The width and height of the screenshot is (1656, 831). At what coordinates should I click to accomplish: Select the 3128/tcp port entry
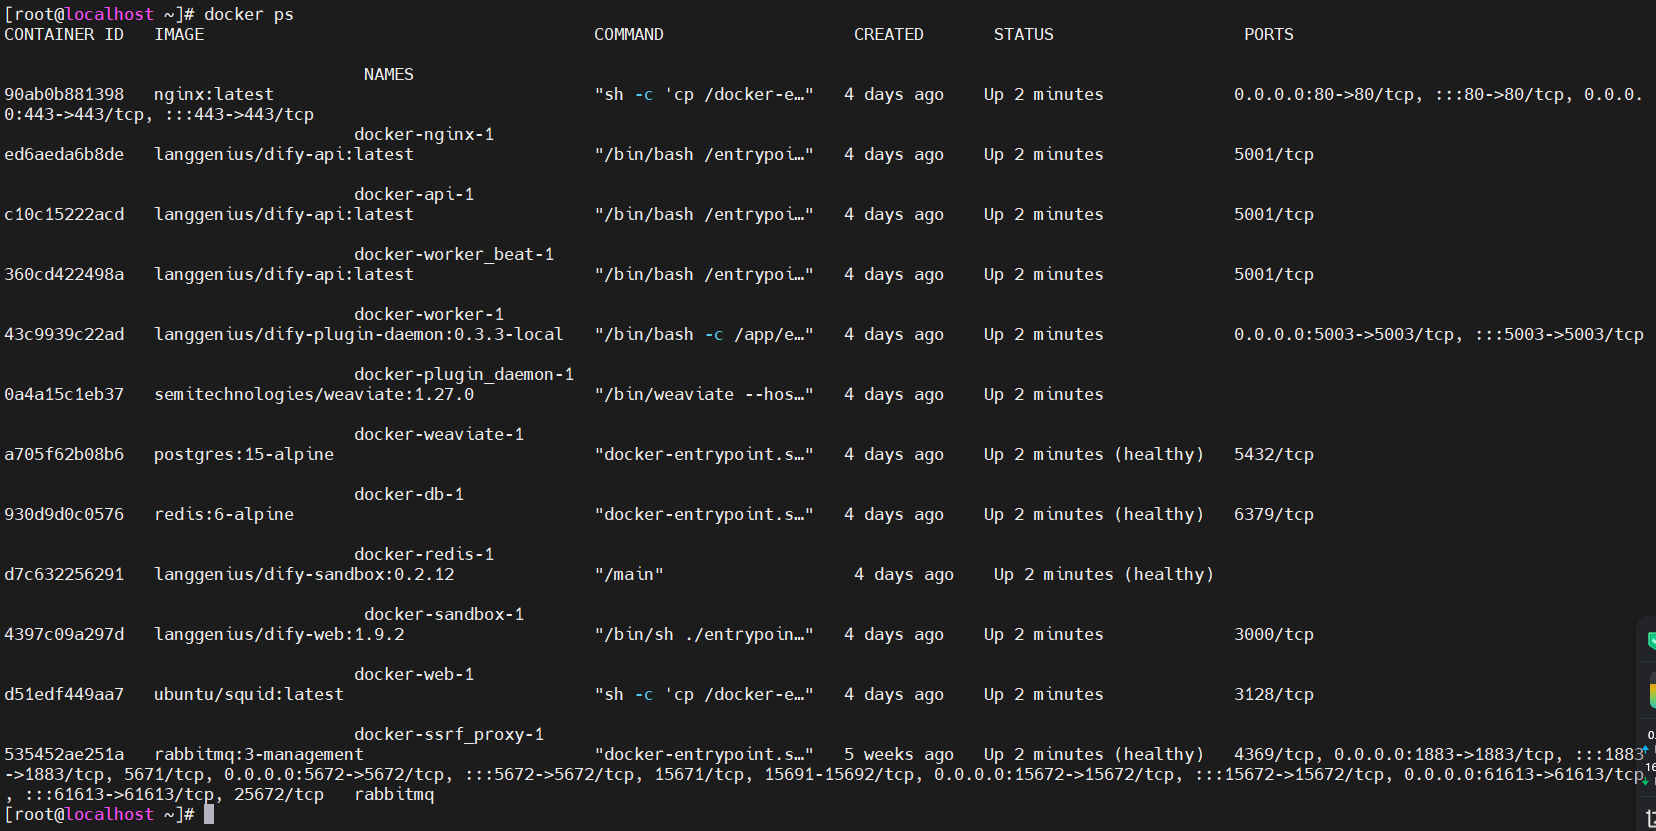coord(1274,694)
